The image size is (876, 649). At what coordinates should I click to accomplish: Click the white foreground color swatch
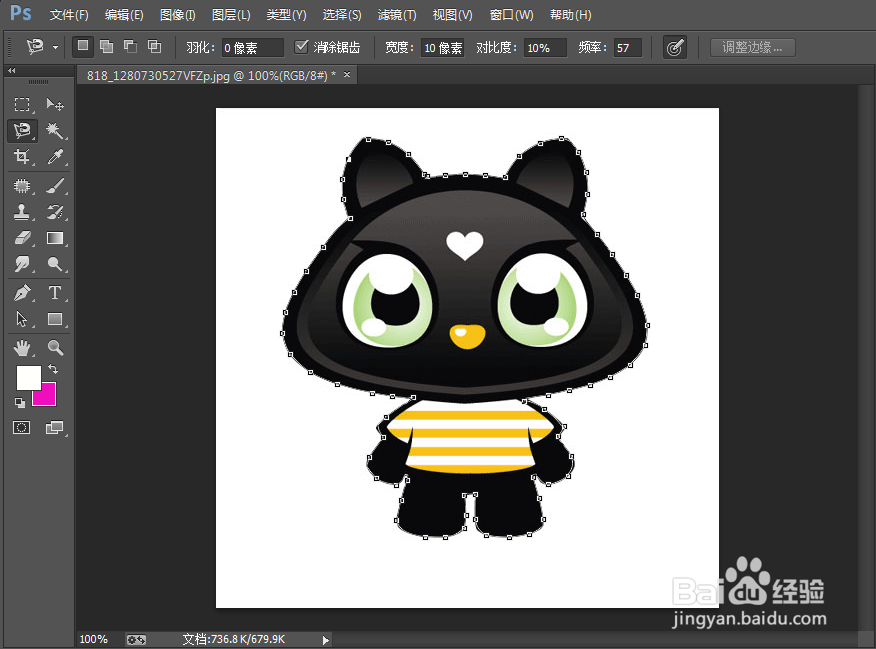(x=27, y=376)
